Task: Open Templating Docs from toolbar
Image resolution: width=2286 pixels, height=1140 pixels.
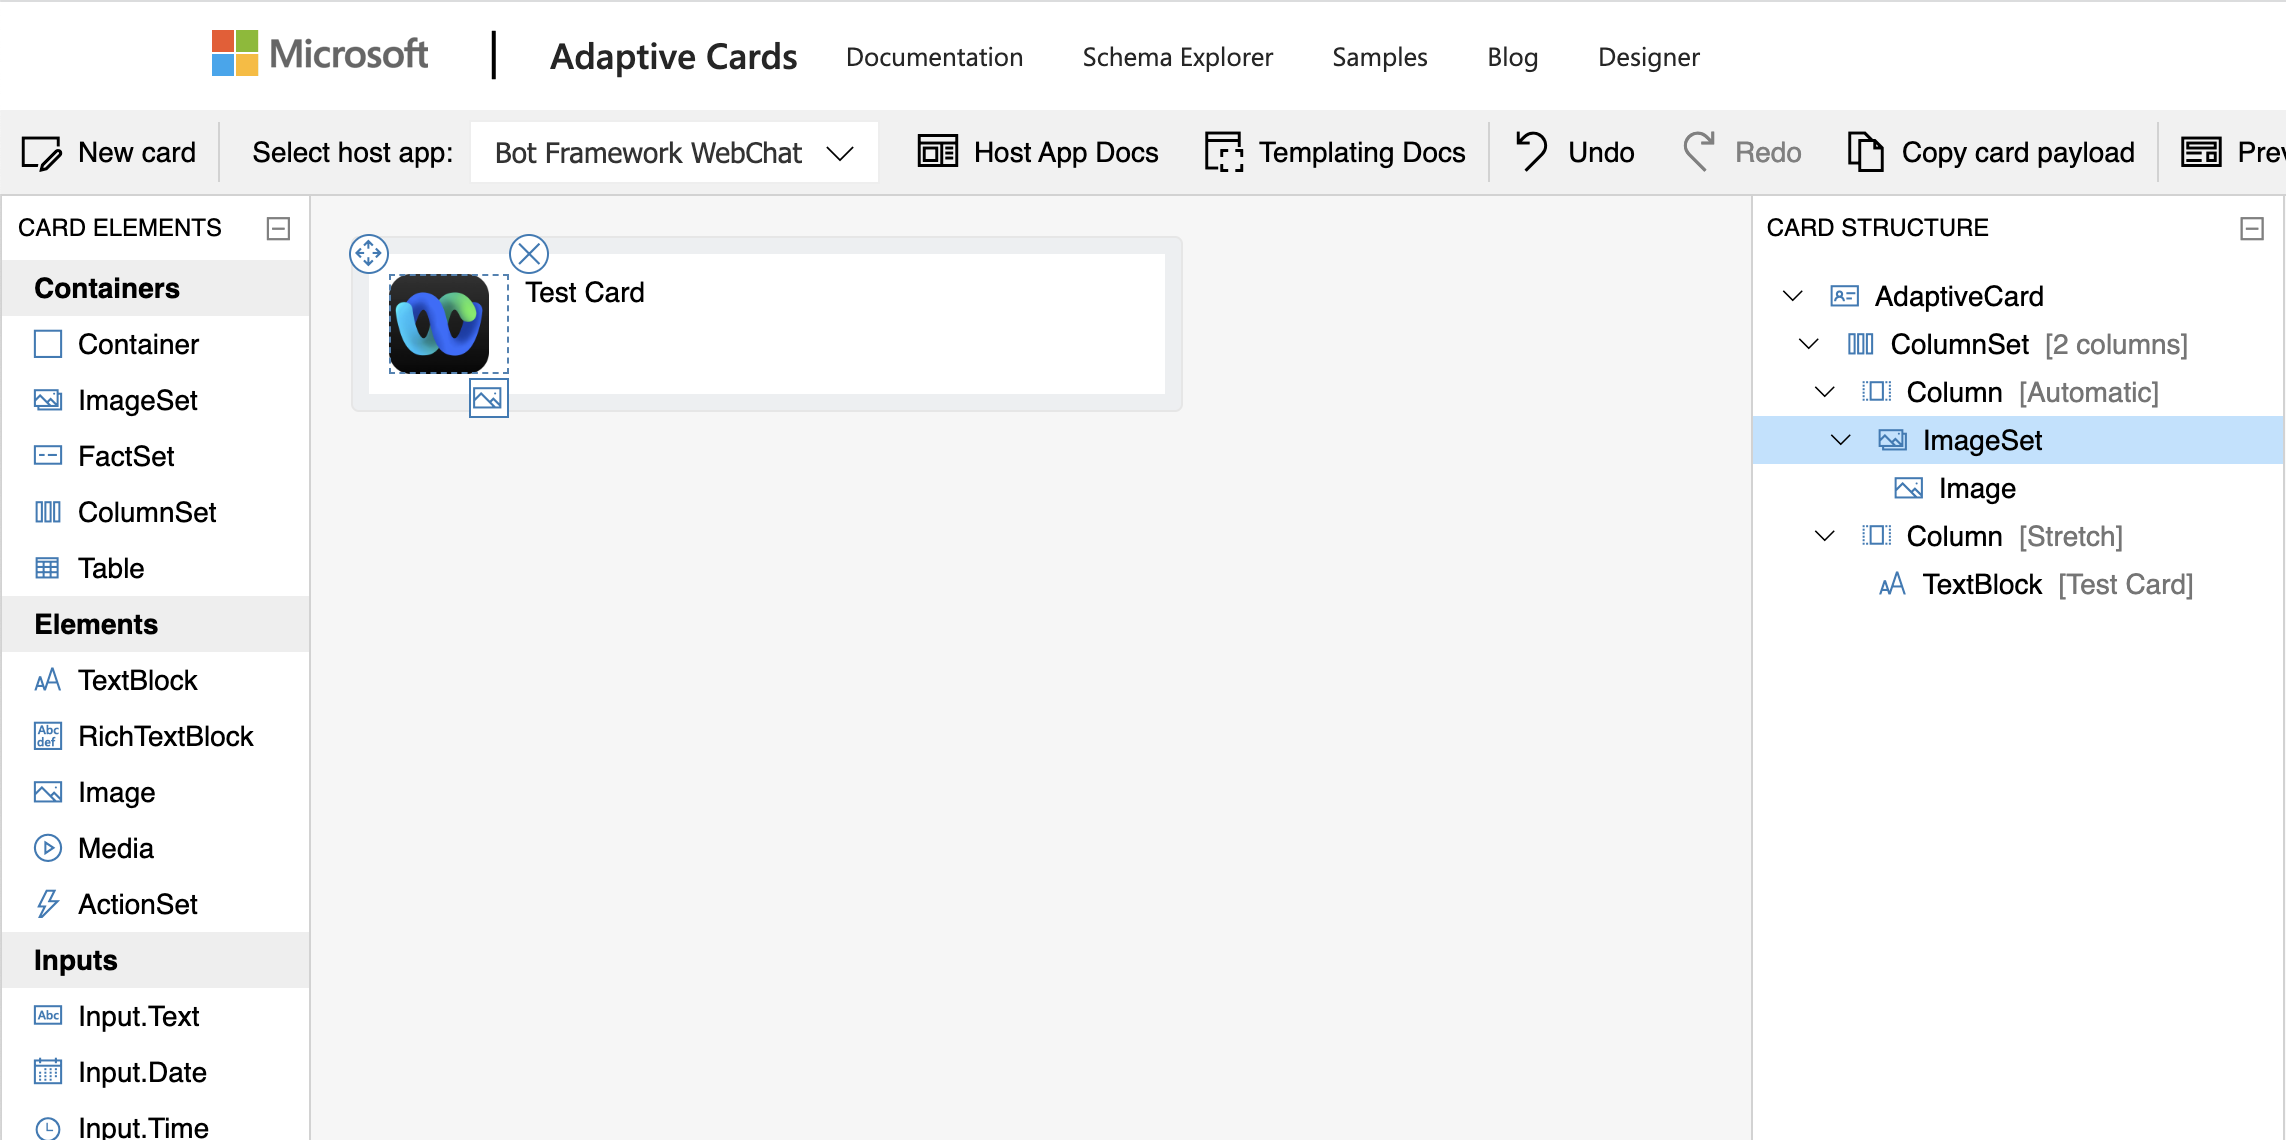Action: pos(1335,152)
